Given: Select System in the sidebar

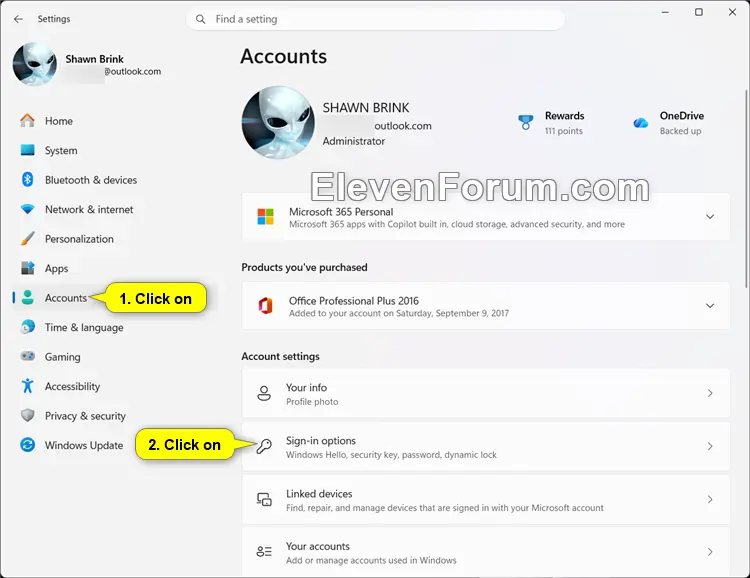Looking at the screenshot, I should pyautogui.click(x=61, y=151).
